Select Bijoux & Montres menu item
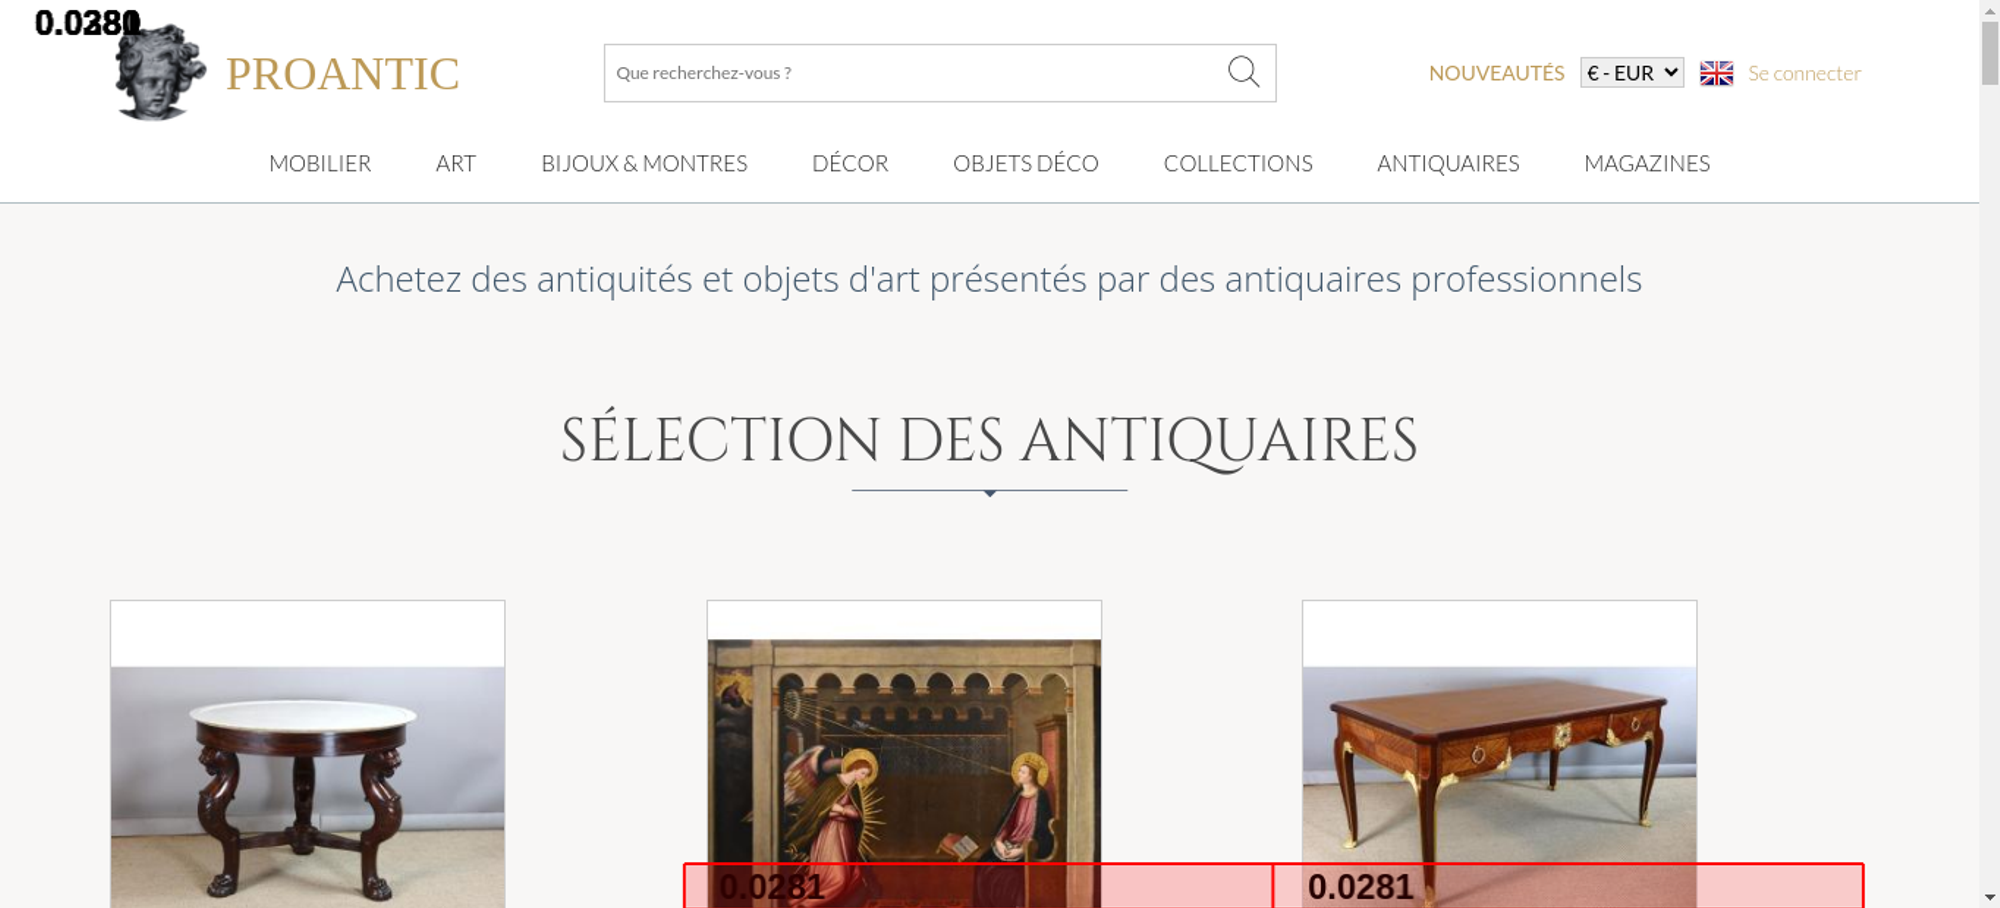The height and width of the screenshot is (908, 2000). [x=644, y=163]
